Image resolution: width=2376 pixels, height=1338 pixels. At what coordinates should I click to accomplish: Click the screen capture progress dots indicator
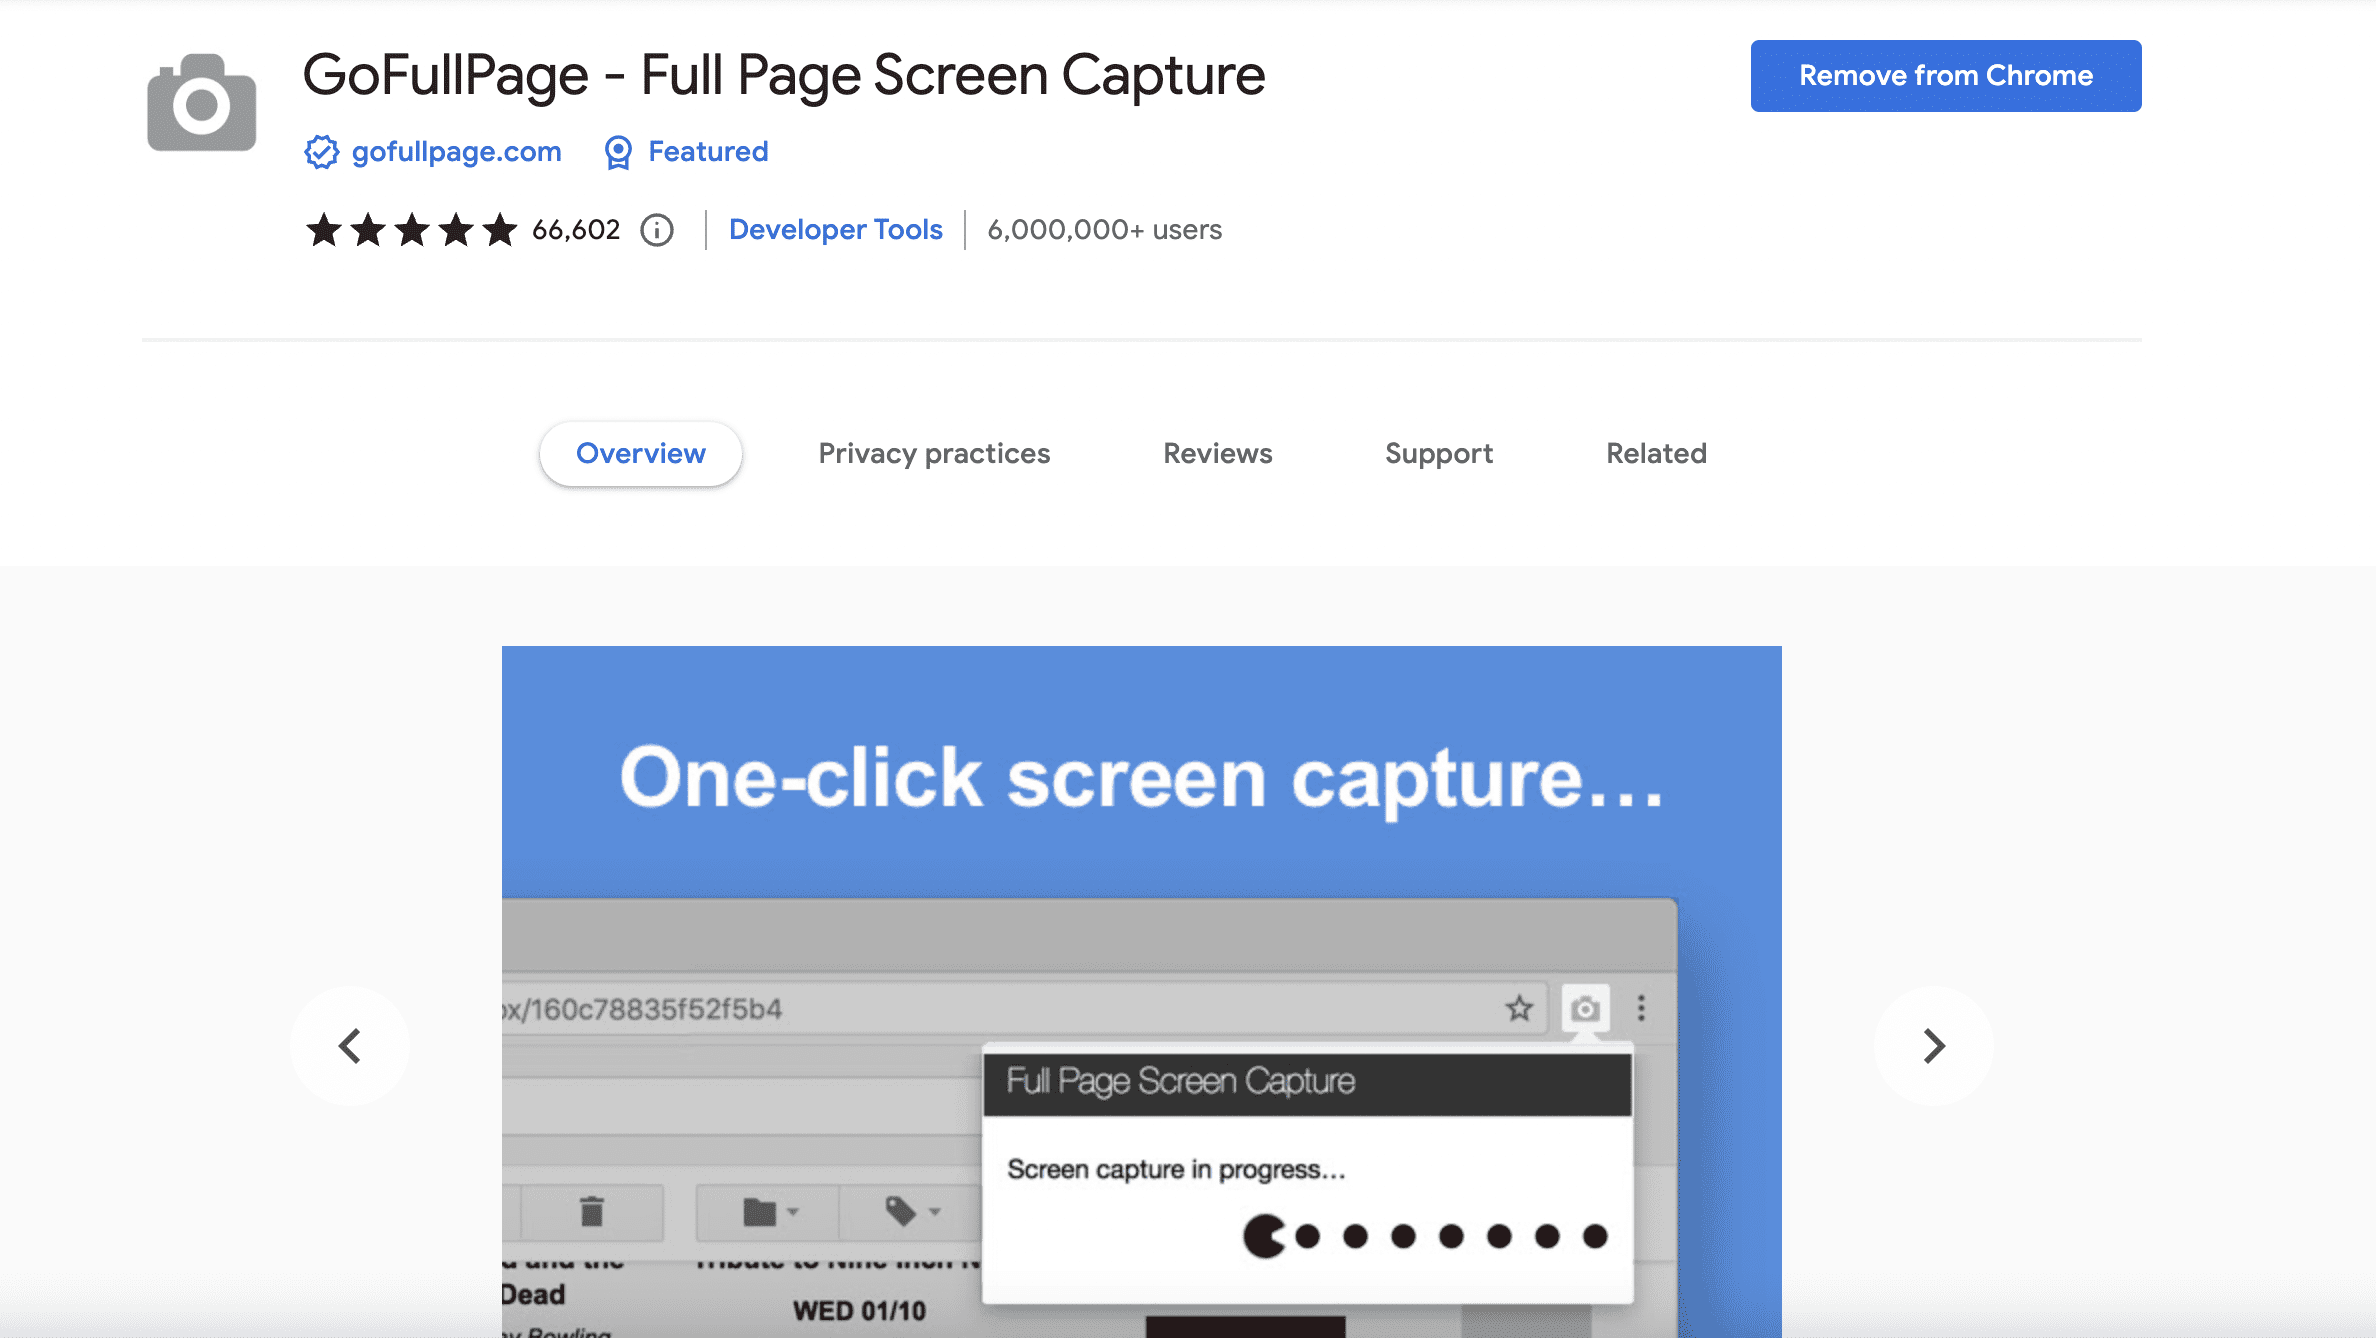[1424, 1236]
